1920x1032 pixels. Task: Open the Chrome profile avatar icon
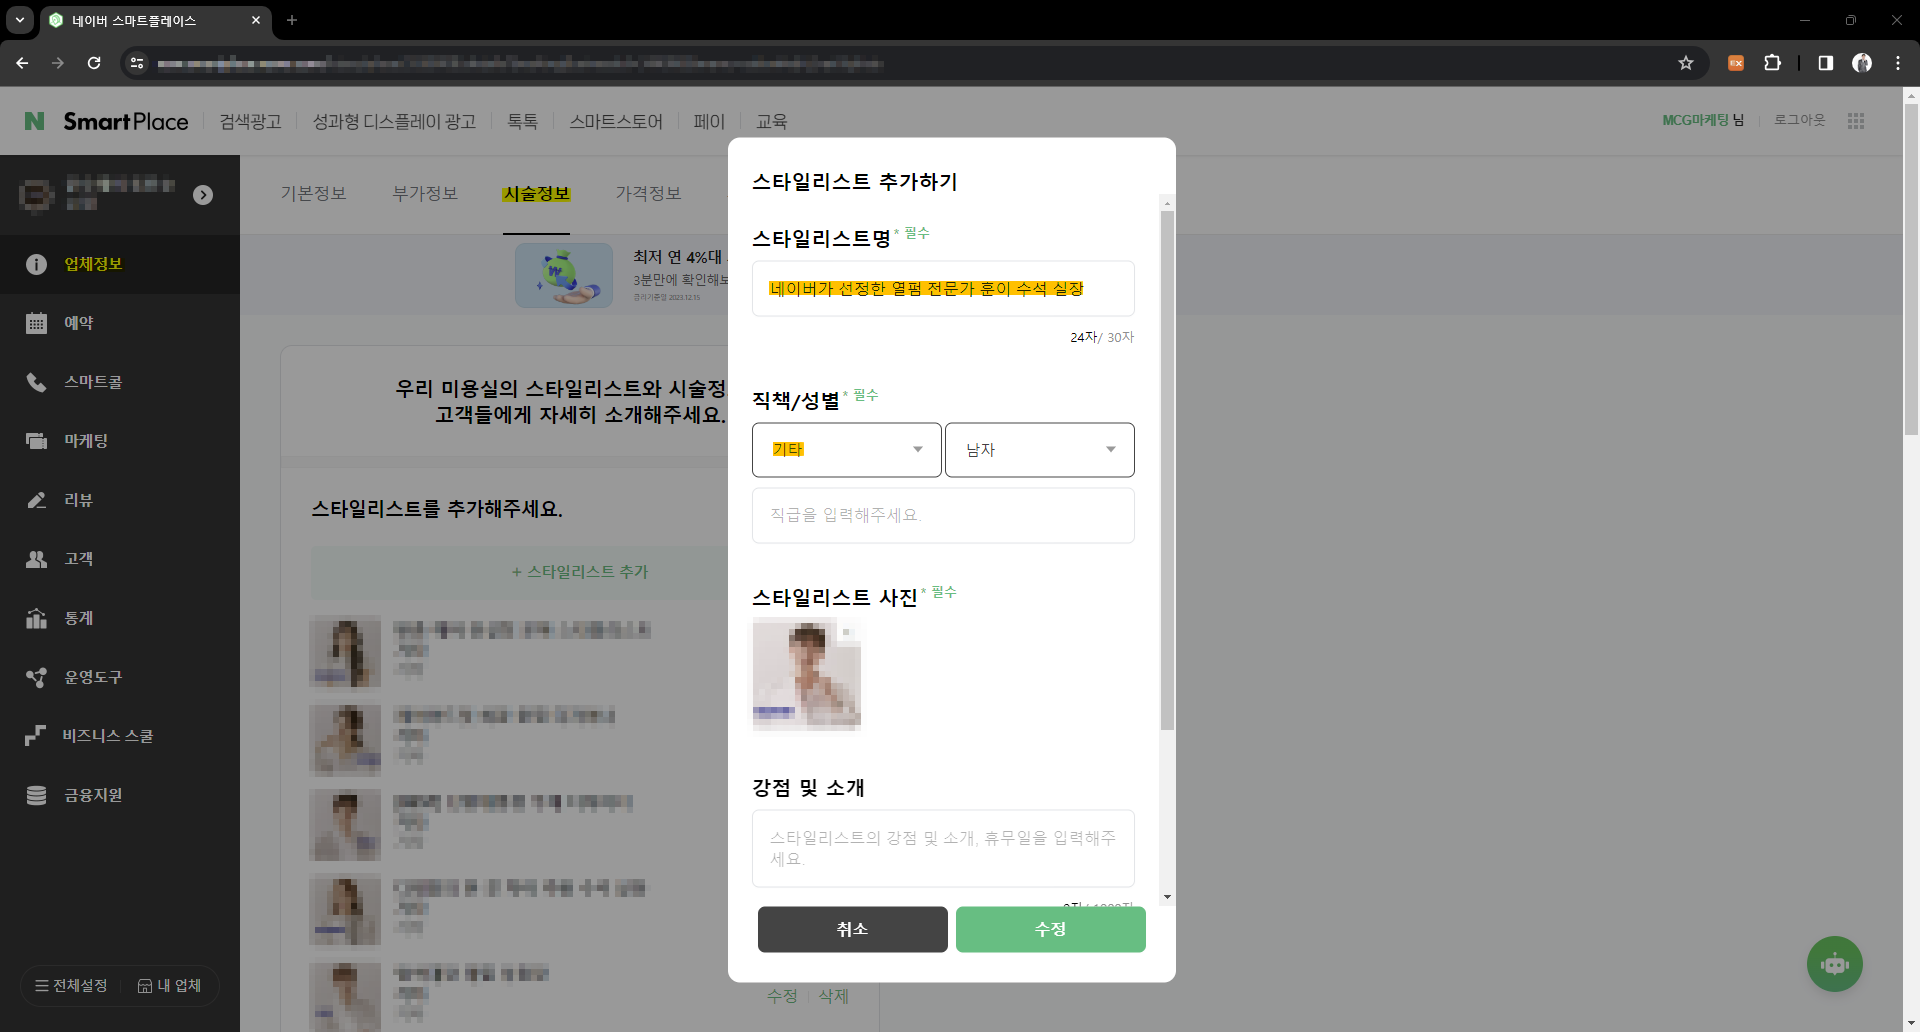1862,63
